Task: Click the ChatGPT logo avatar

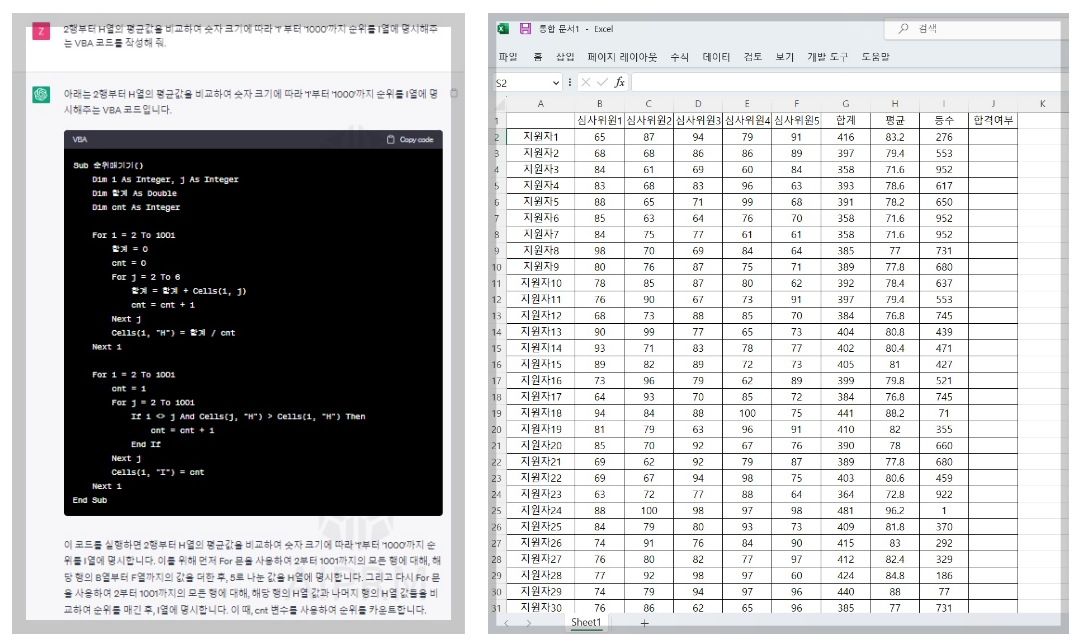Action: click(x=41, y=94)
